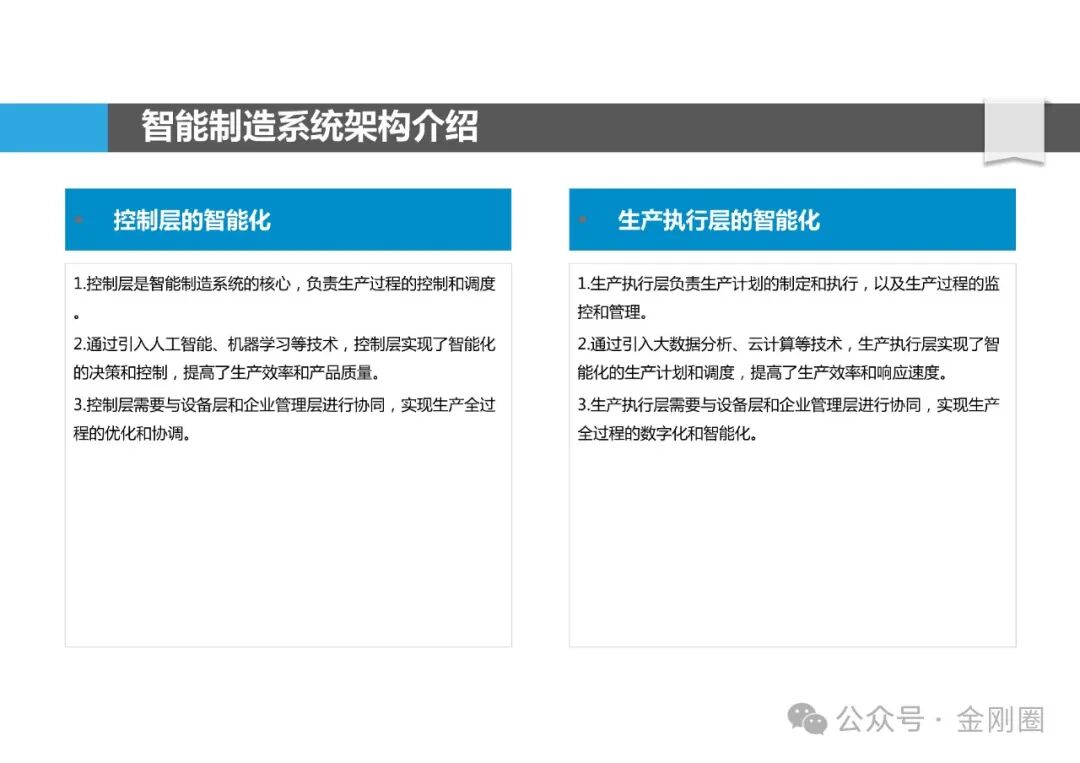Click the text line 2.通过引入人工智能、机器学习等技术
1080x763 pixels.
tap(284, 344)
